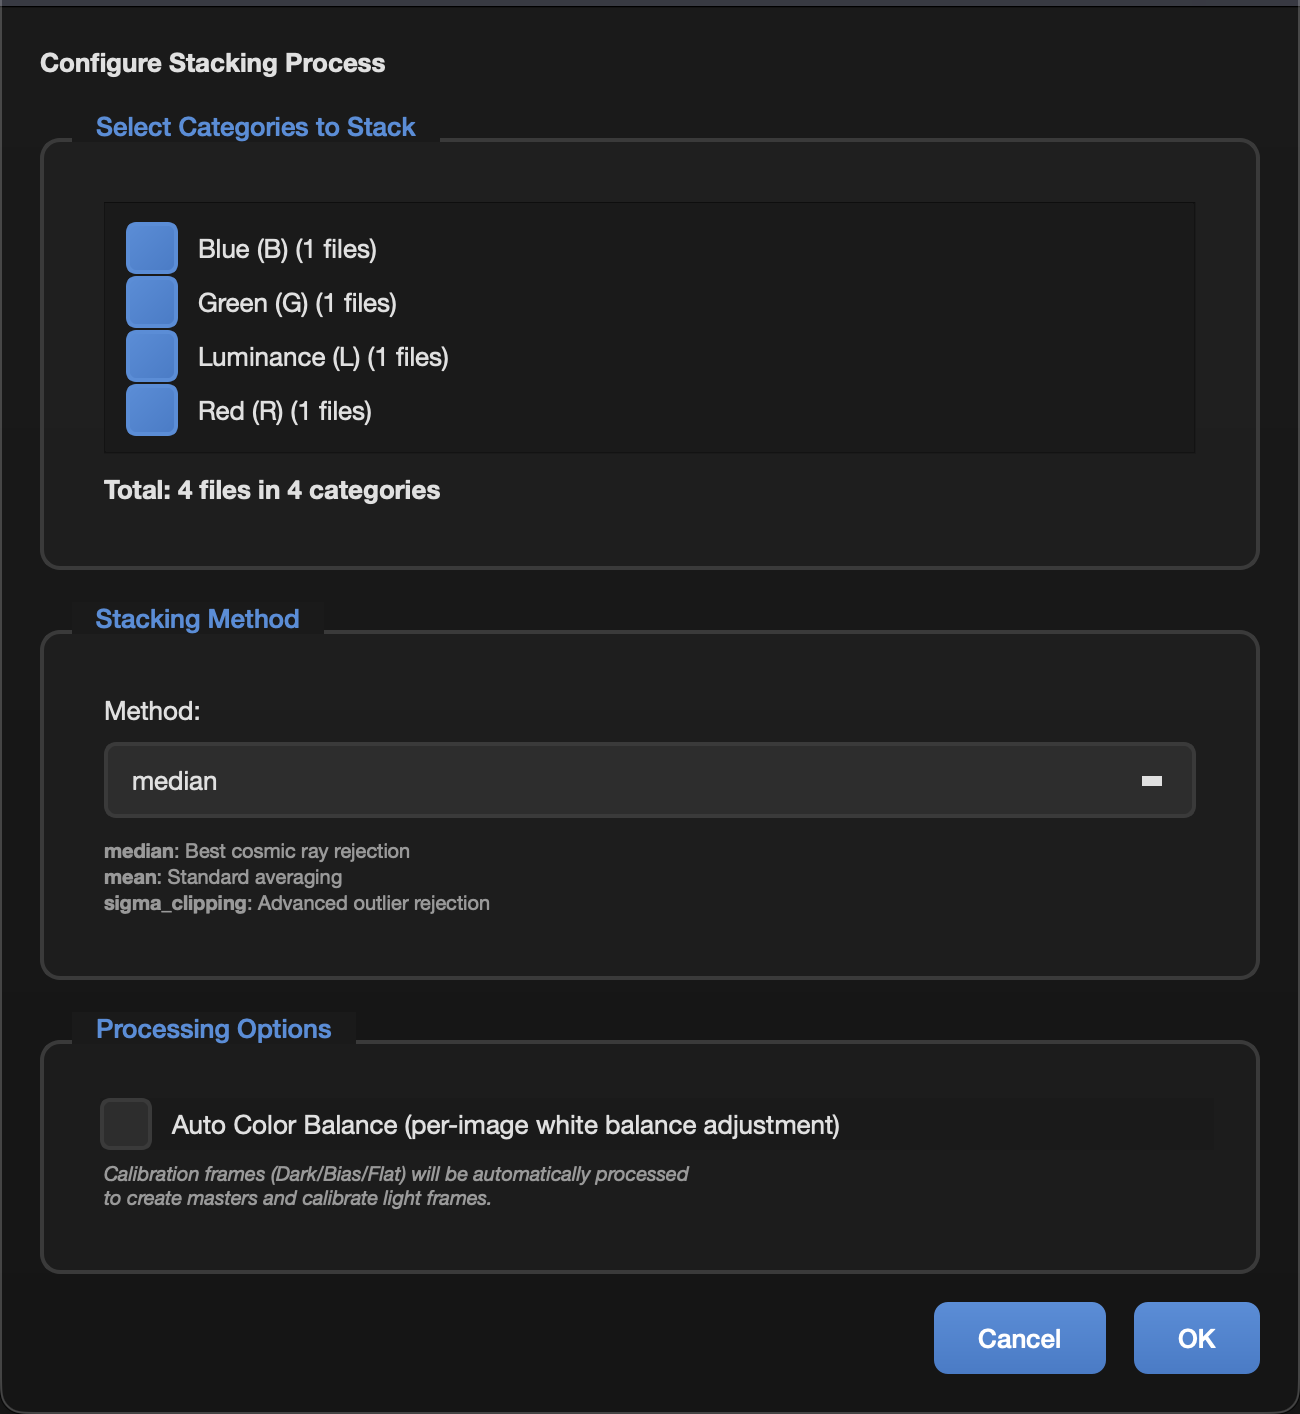Select the Green (G) file row
The height and width of the screenshot is (1414, 1300).
pos(297,302)
